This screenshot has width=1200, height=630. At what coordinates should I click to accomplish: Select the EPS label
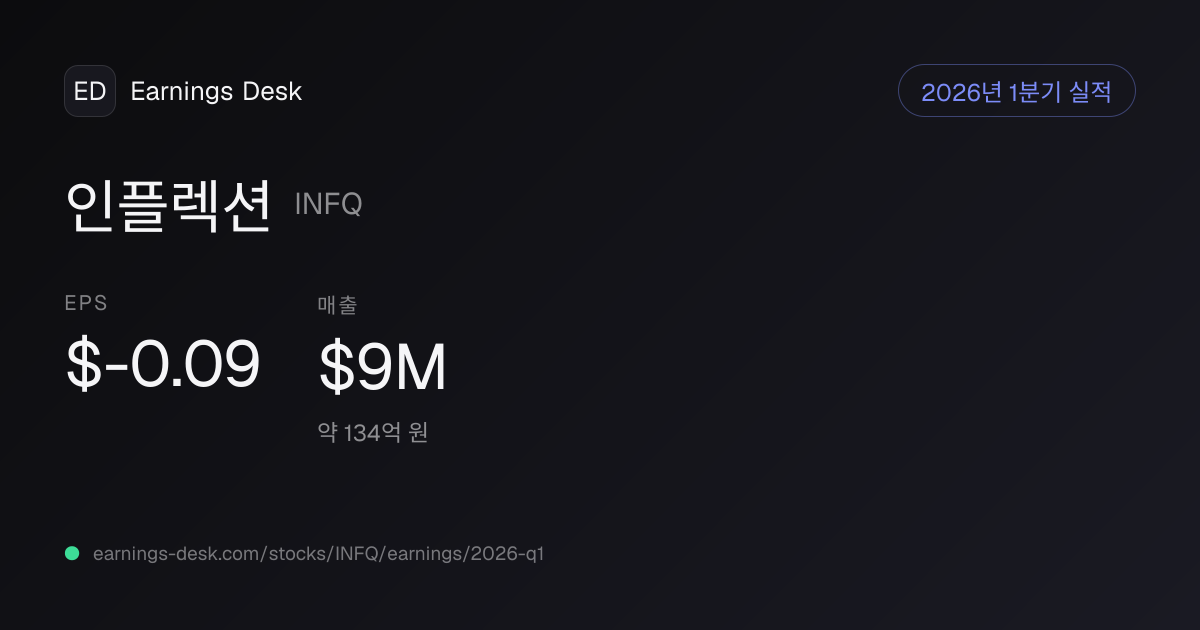pos(86,304)
